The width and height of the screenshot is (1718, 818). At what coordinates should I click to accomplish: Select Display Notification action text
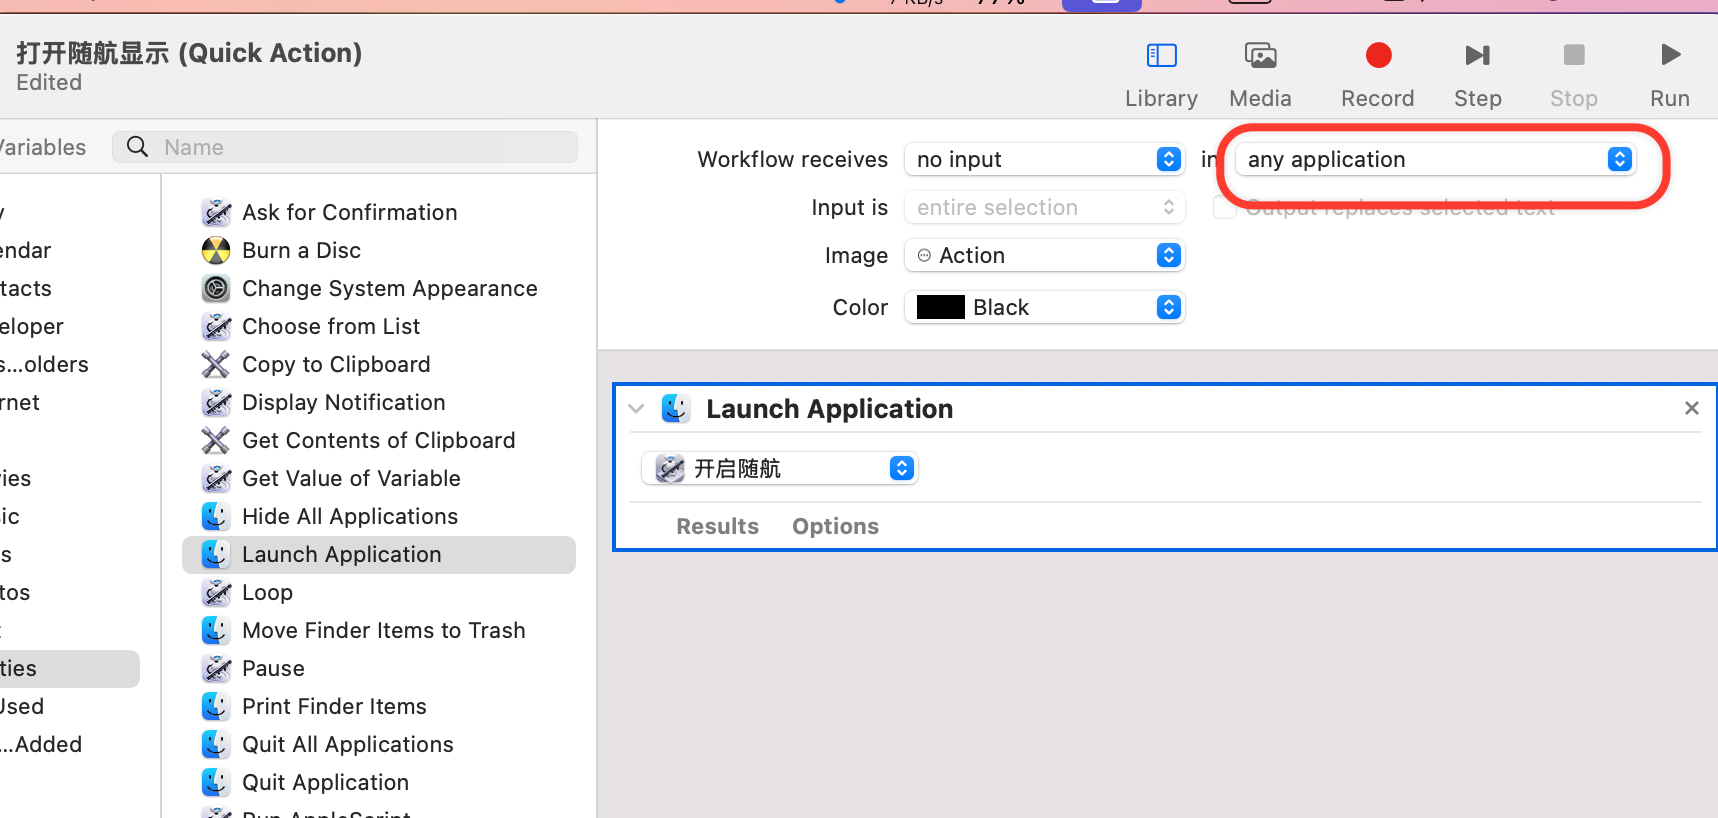pyautogui.click(x=343, y=402)
